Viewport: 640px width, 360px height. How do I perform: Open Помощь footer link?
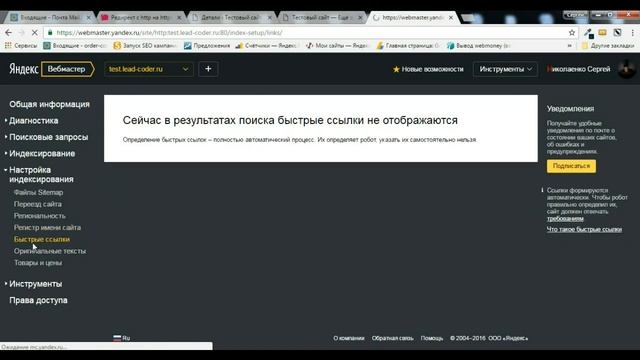coord(432,338)
